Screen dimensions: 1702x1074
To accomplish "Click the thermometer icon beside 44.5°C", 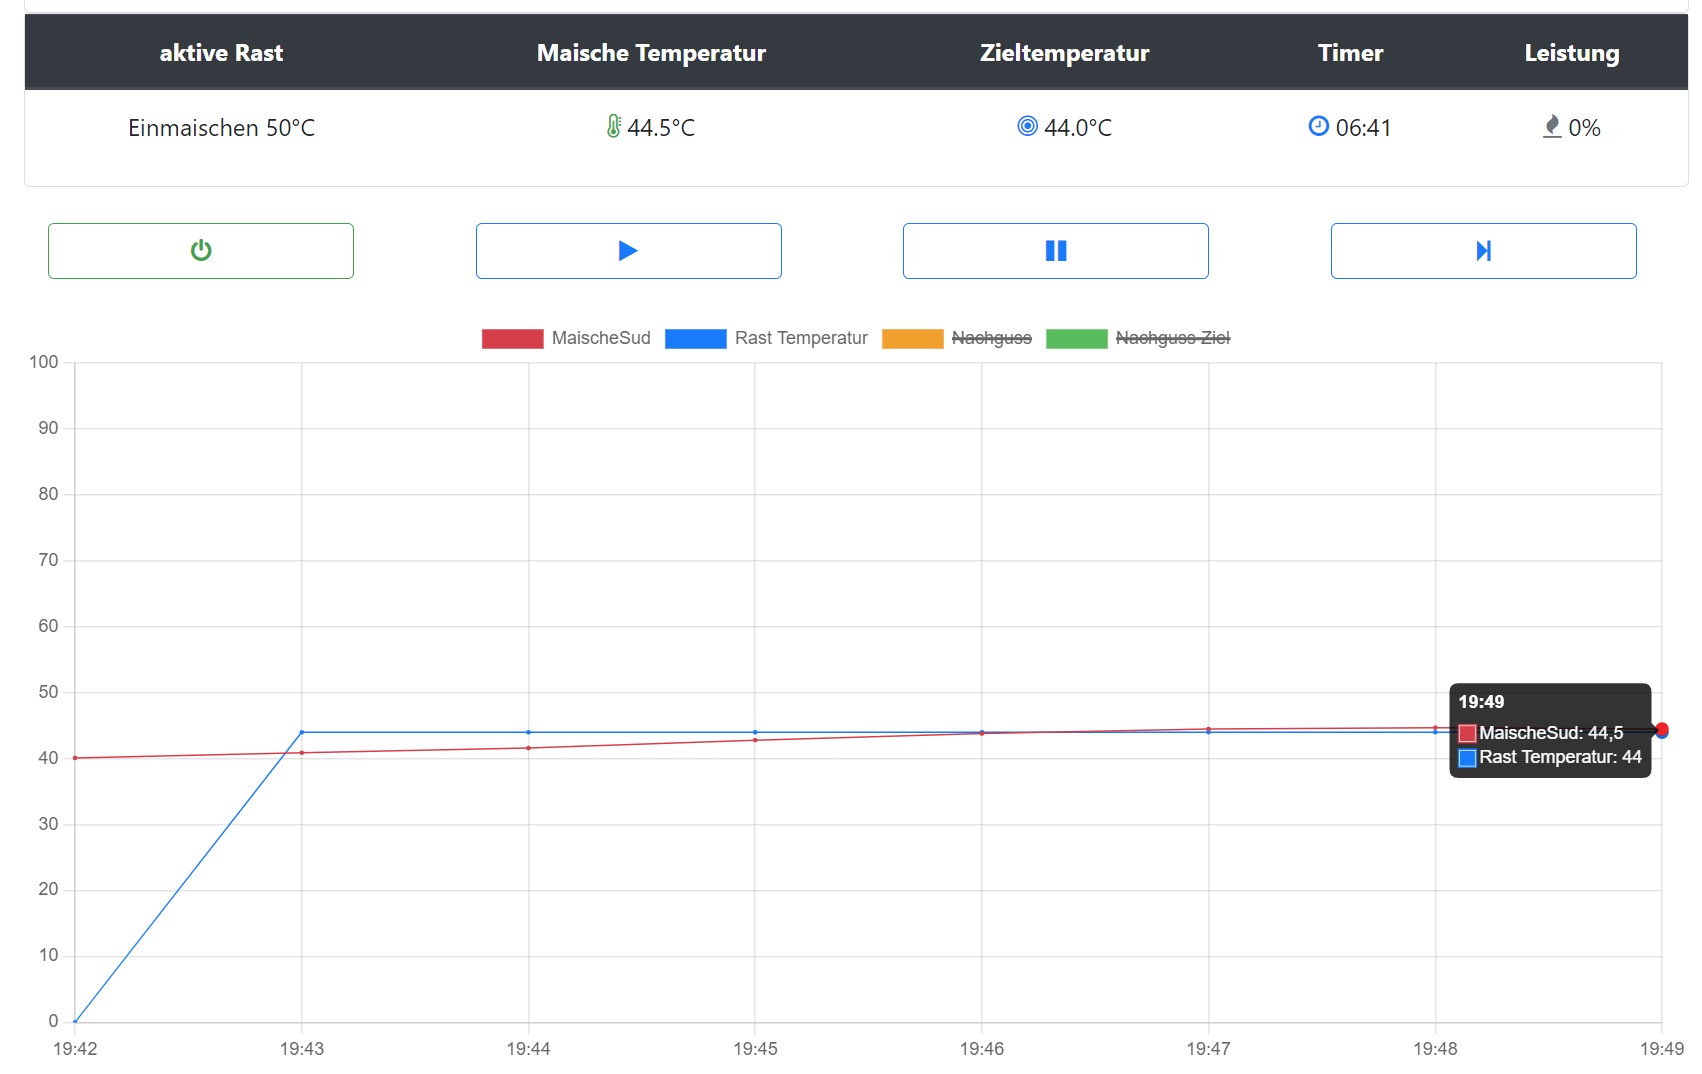I will 614,126.
